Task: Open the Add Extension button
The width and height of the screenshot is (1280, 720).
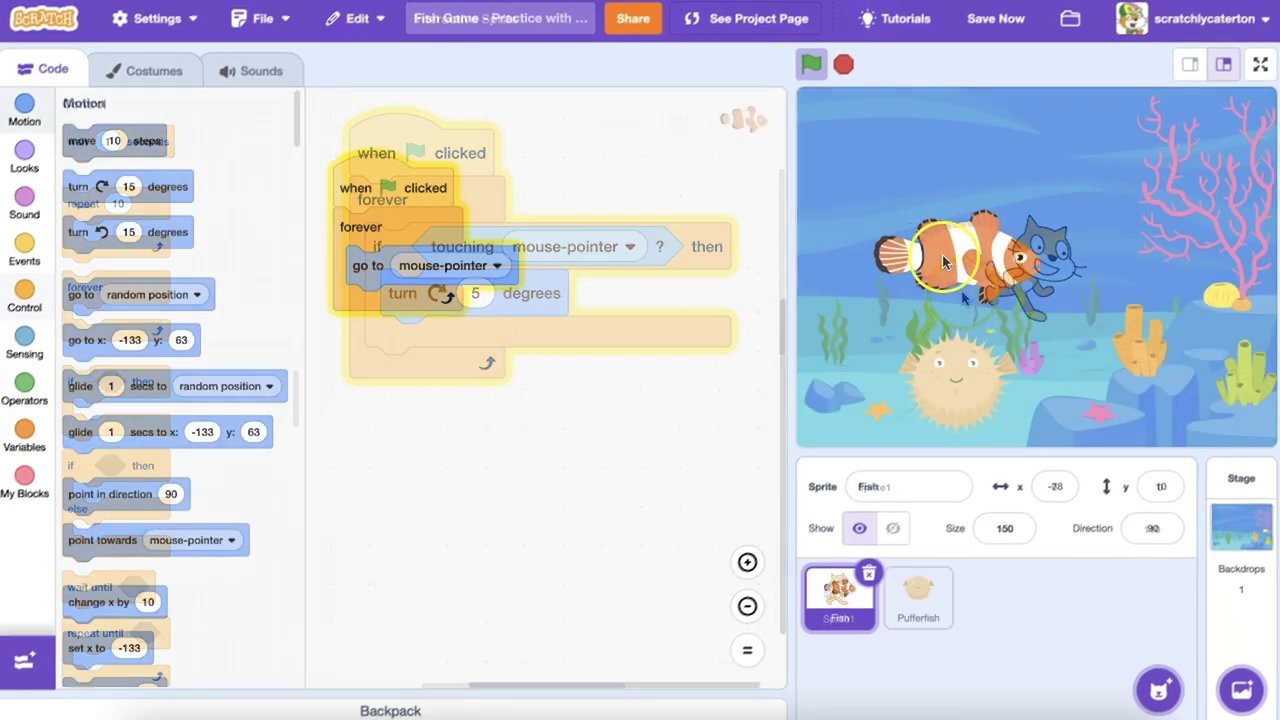Action: click(27, 661)
